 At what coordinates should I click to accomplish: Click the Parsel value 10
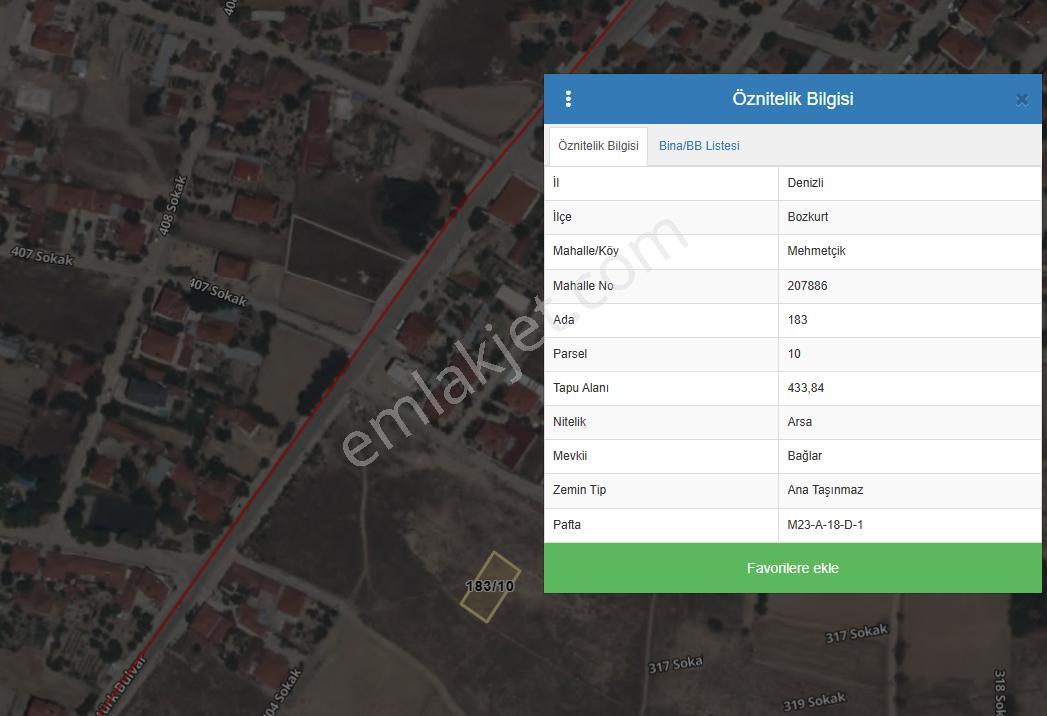pos(794,354)
